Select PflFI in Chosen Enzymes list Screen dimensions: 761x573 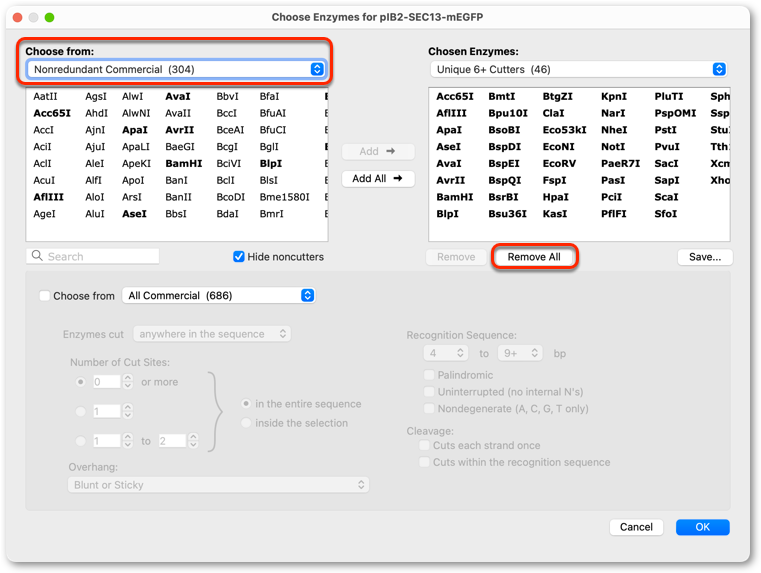point(613,214)
